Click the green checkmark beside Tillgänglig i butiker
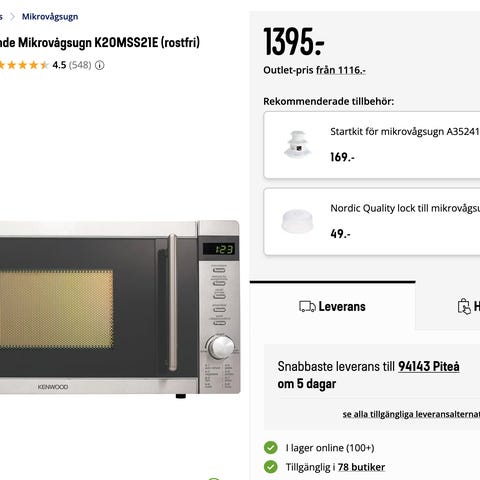 click(271, 467)
